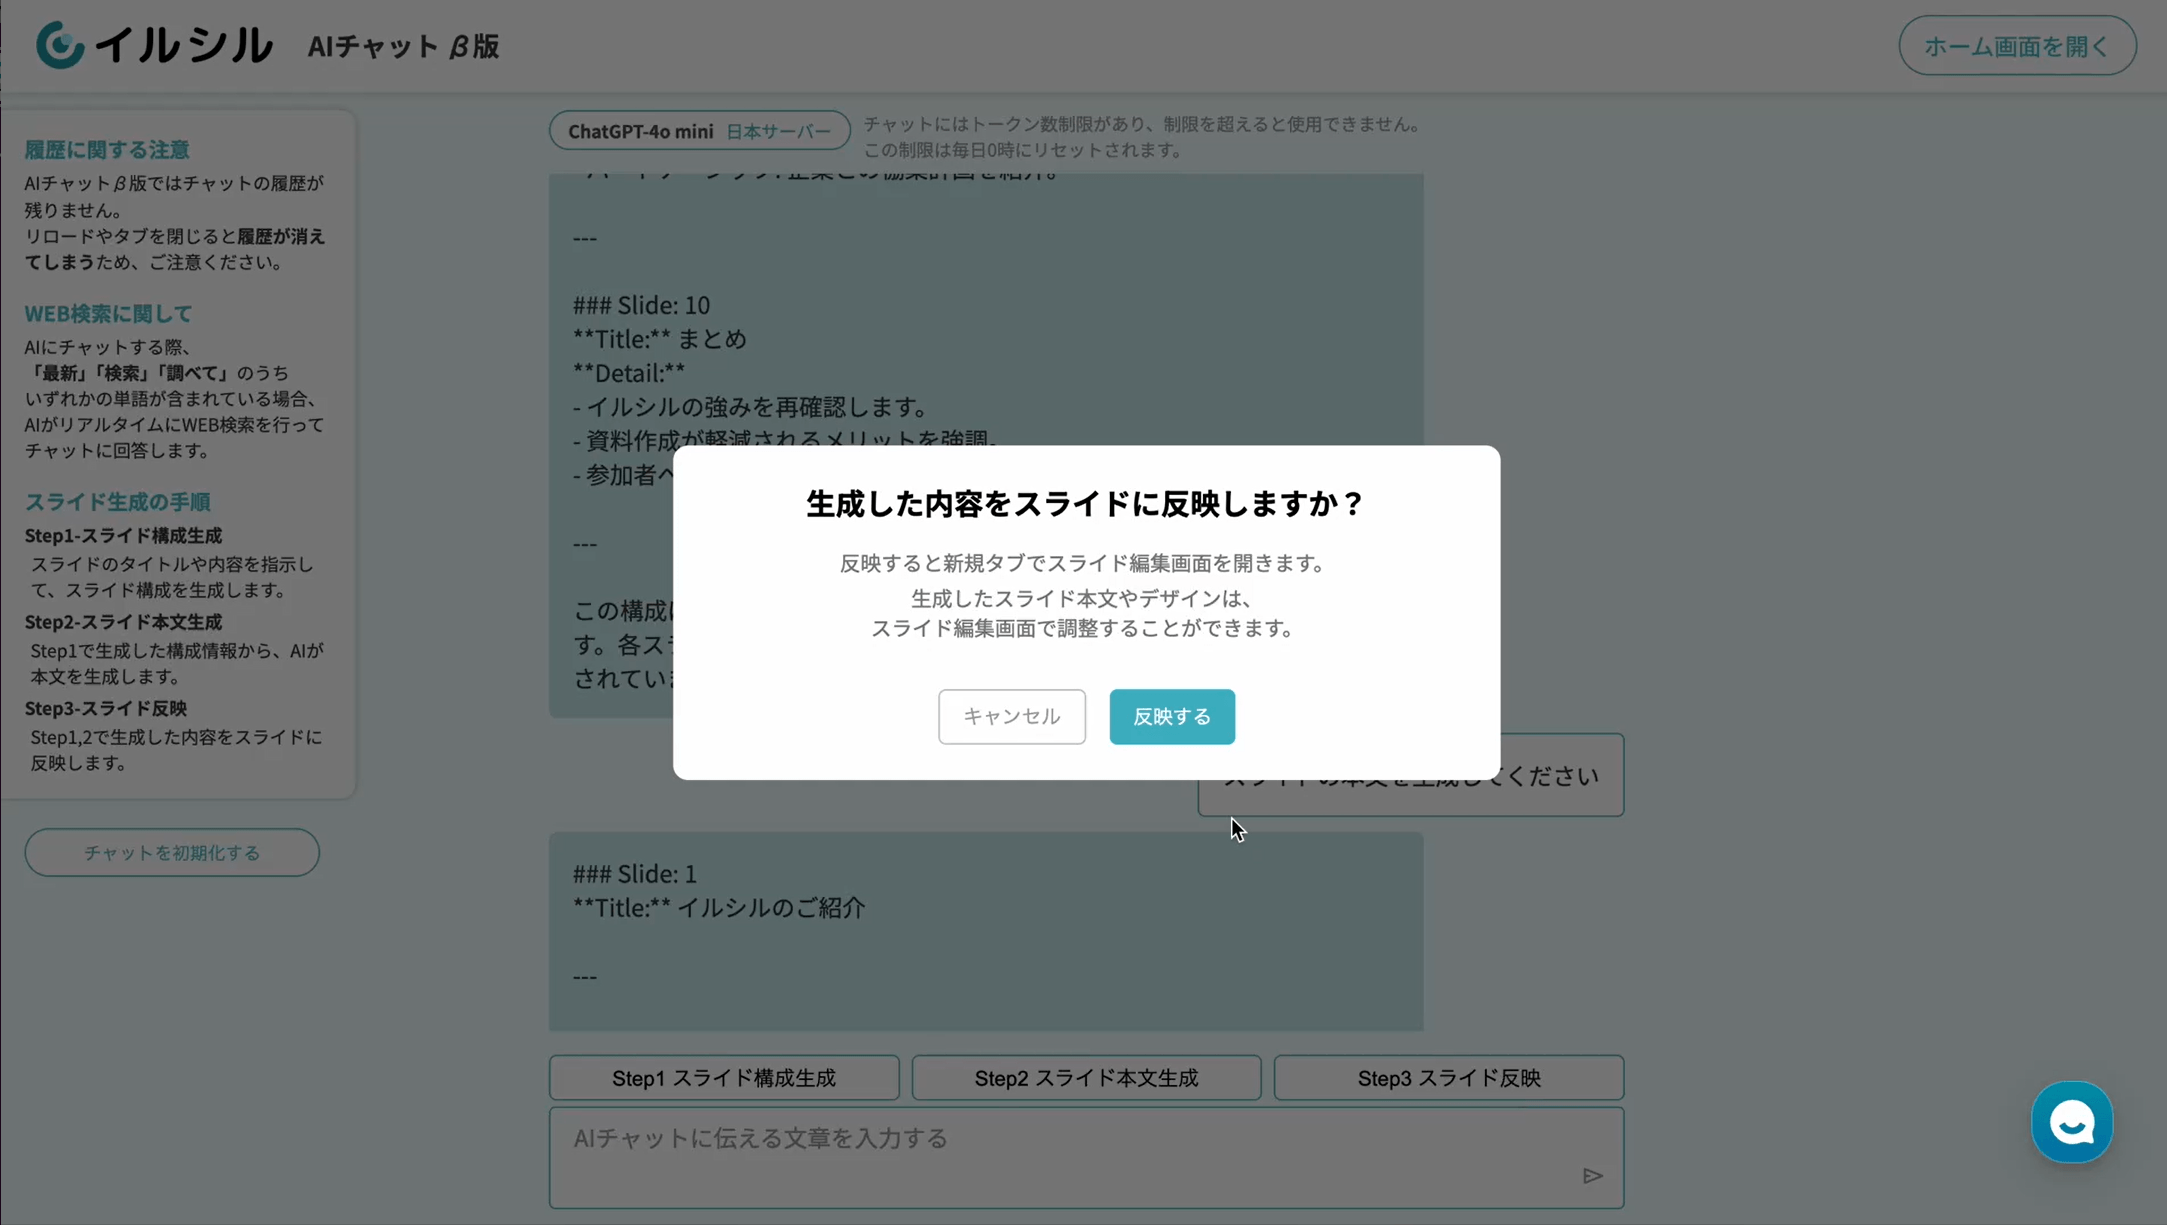This screenshot has width=2167, height=1225.
Task: Open the ChatGPT-4o mini model selector
Action: click(641, 131)
